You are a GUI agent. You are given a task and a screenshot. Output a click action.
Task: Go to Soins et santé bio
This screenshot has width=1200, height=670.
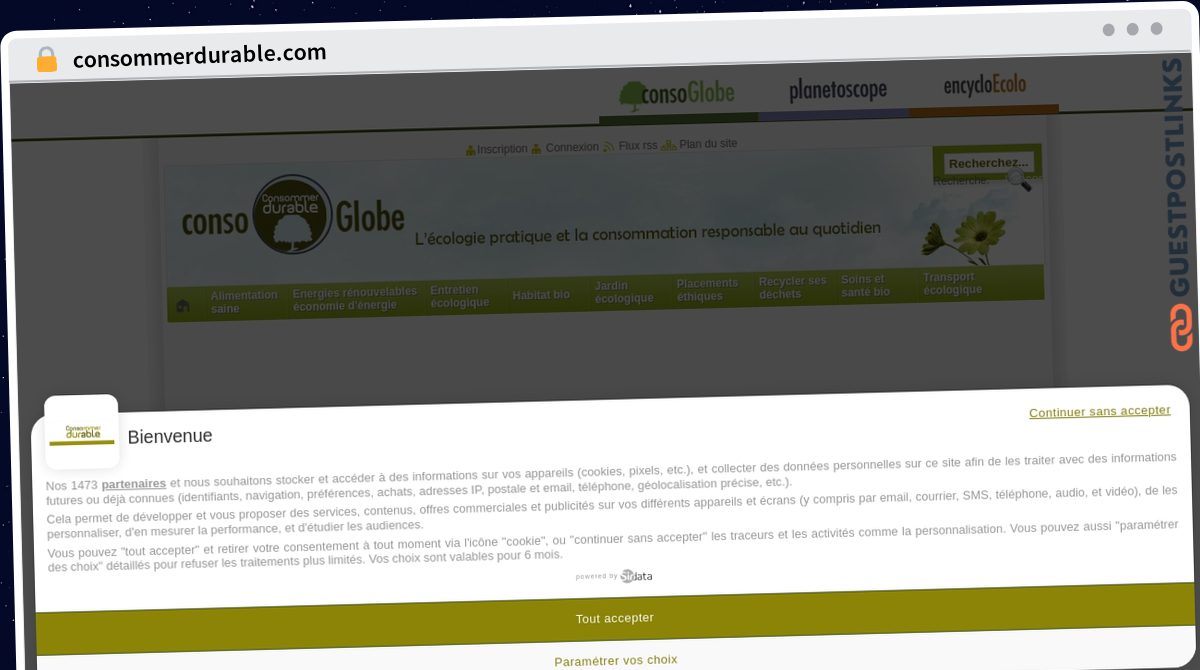(x=865, y=286)
